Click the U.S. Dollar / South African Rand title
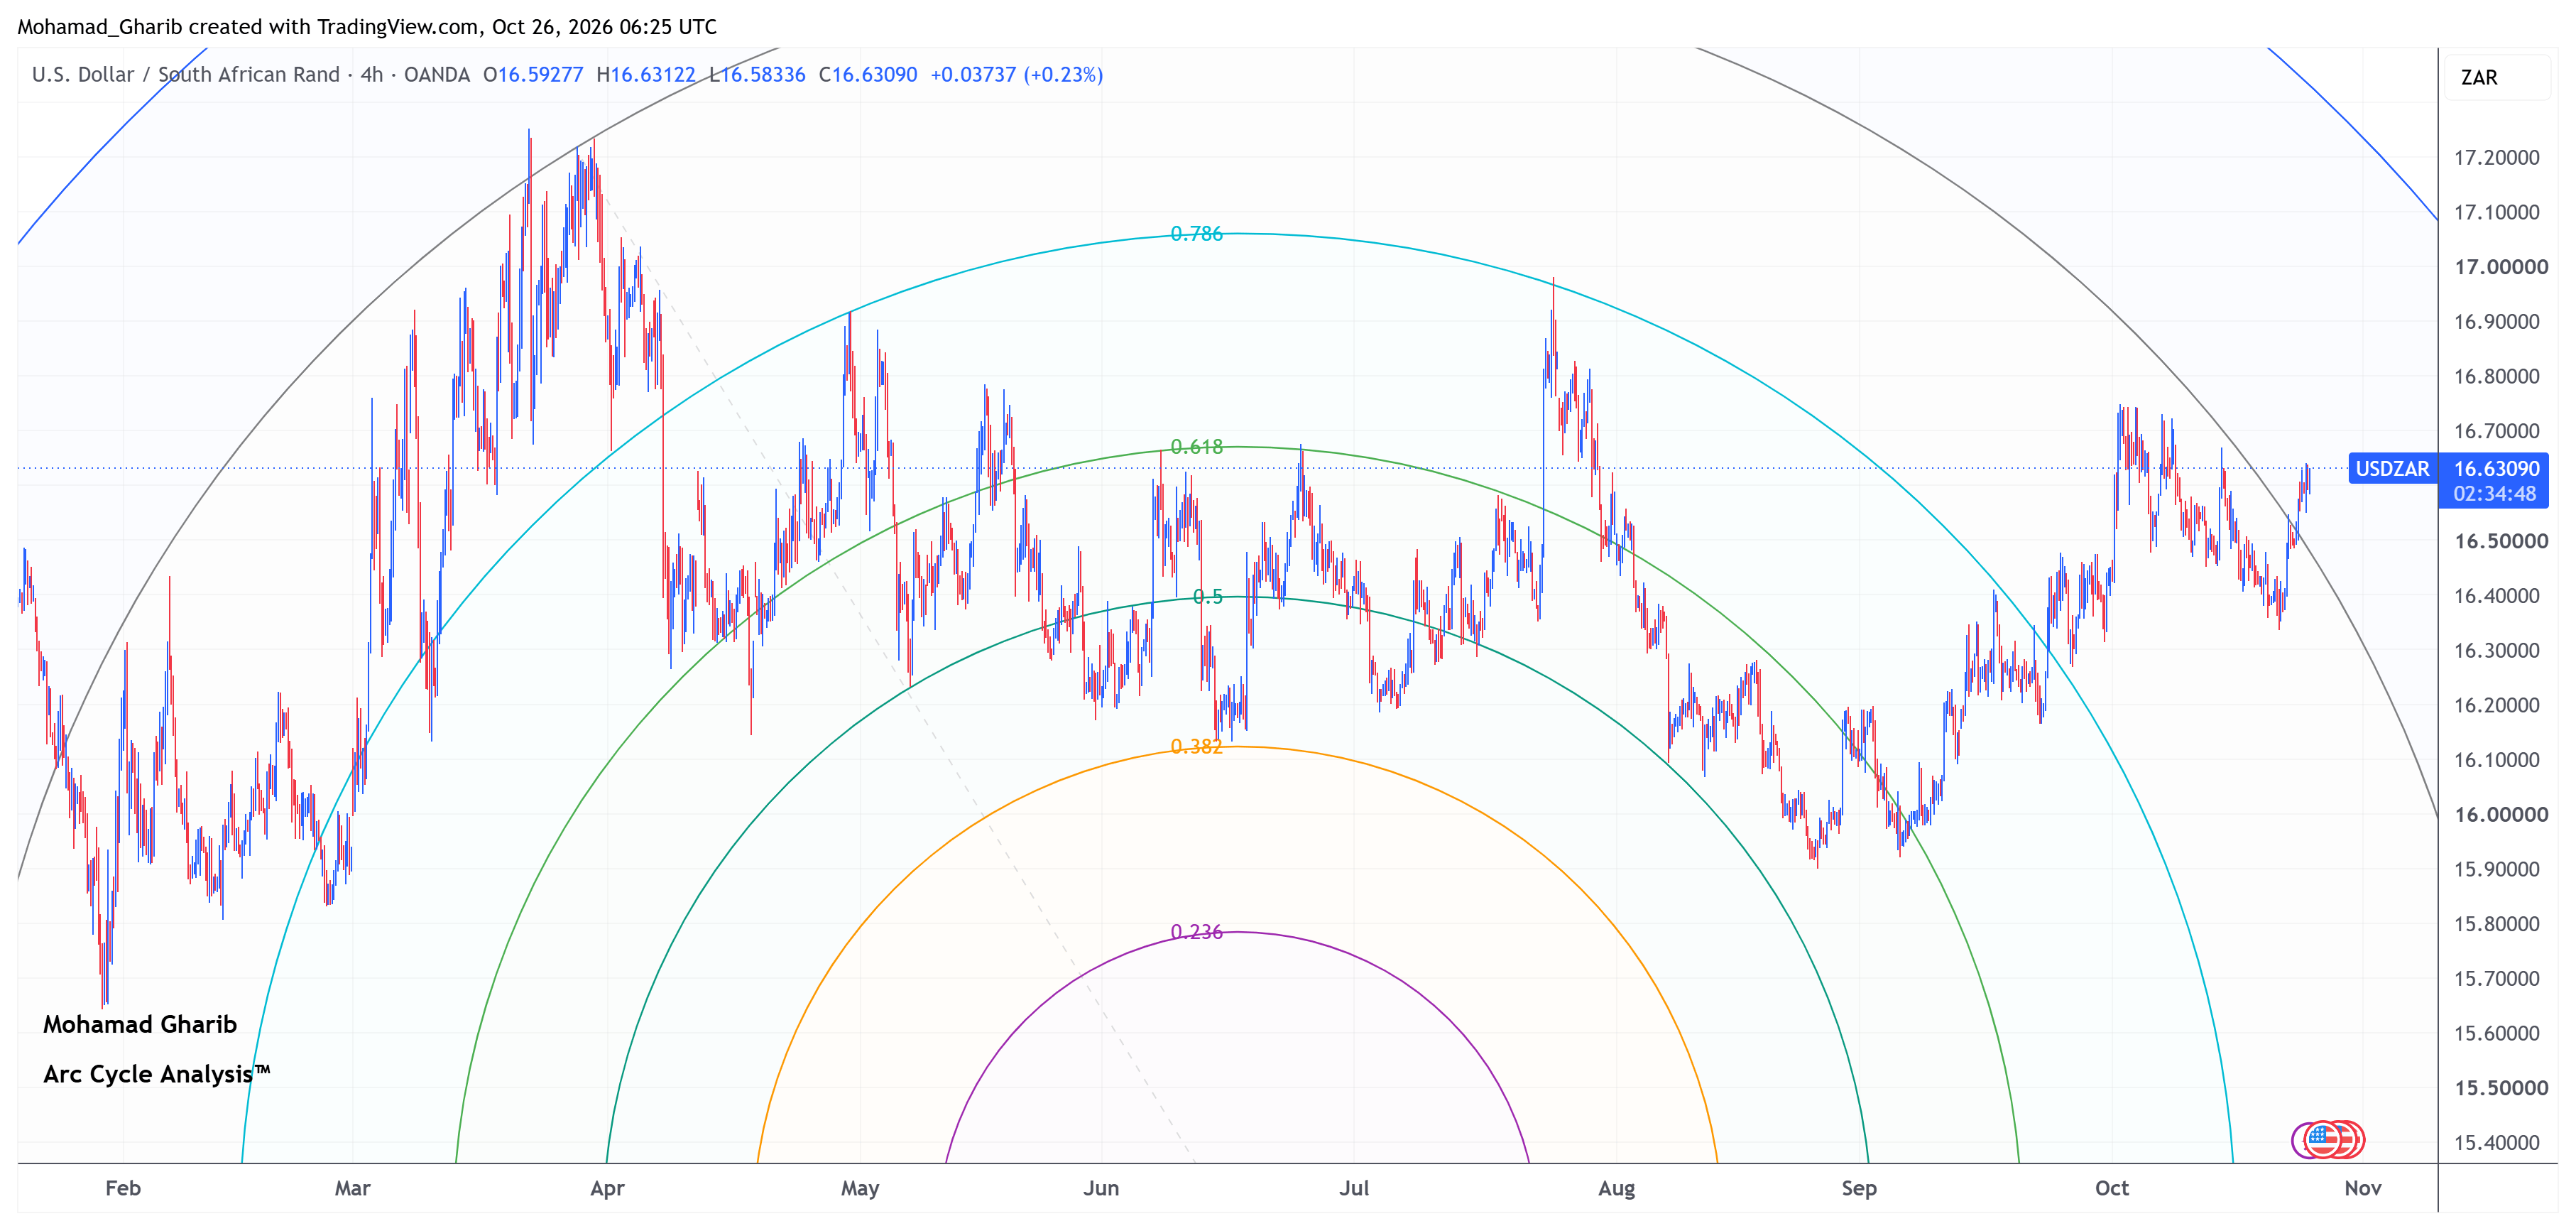The height and width of the screenshot is (1221, 2576). [x=186, y=75]
